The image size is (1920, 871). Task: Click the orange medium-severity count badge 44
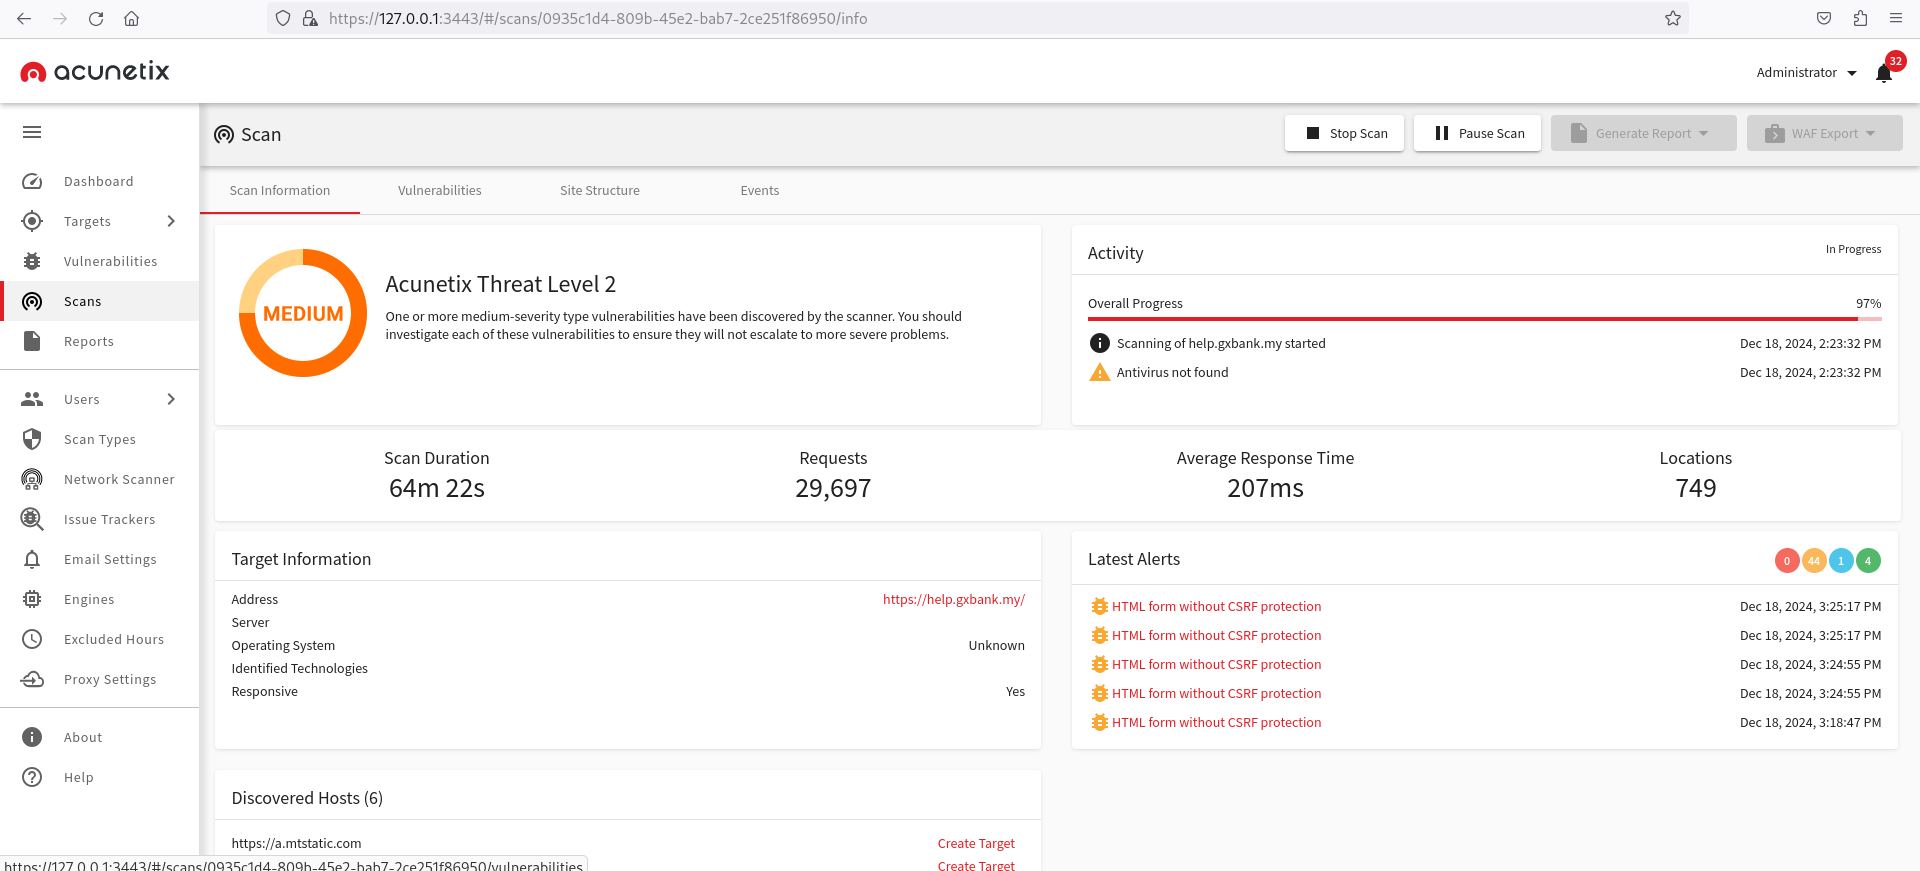click(1814, 561)
